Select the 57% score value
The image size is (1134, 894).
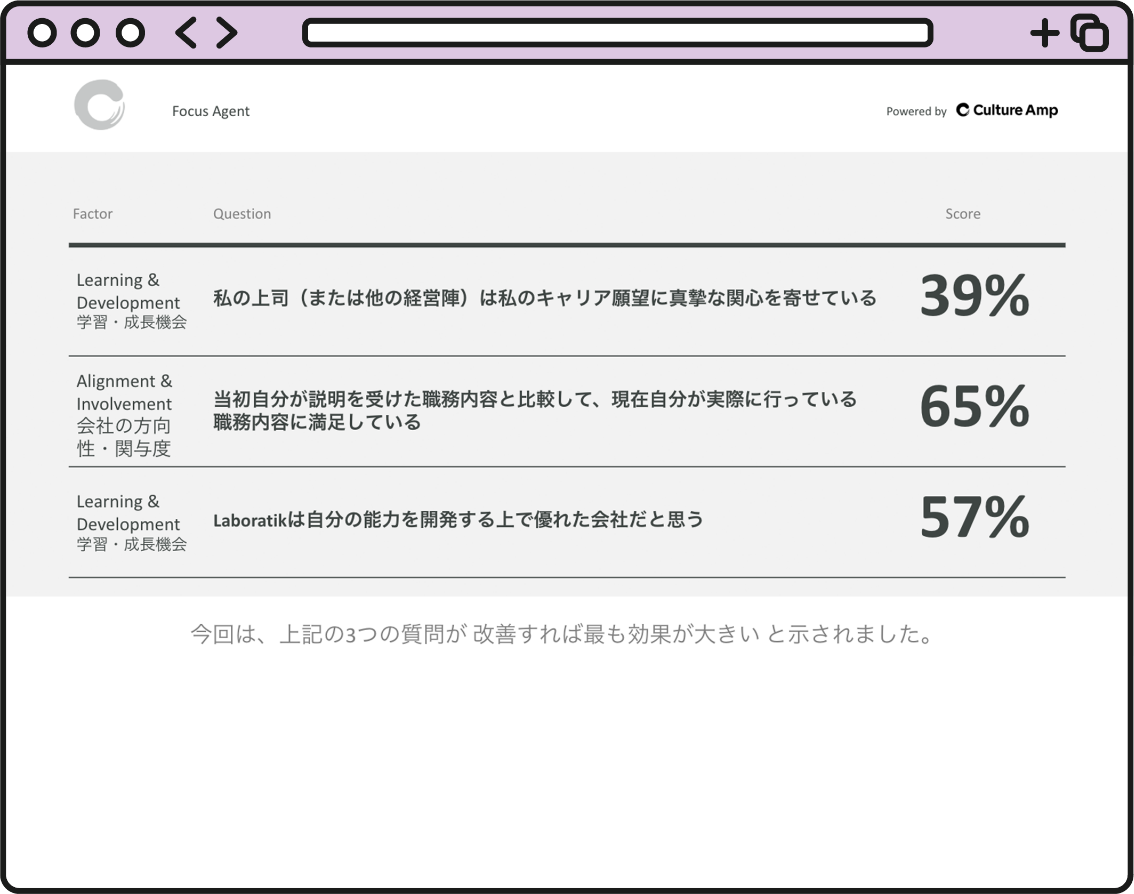(x=974, y=518)
